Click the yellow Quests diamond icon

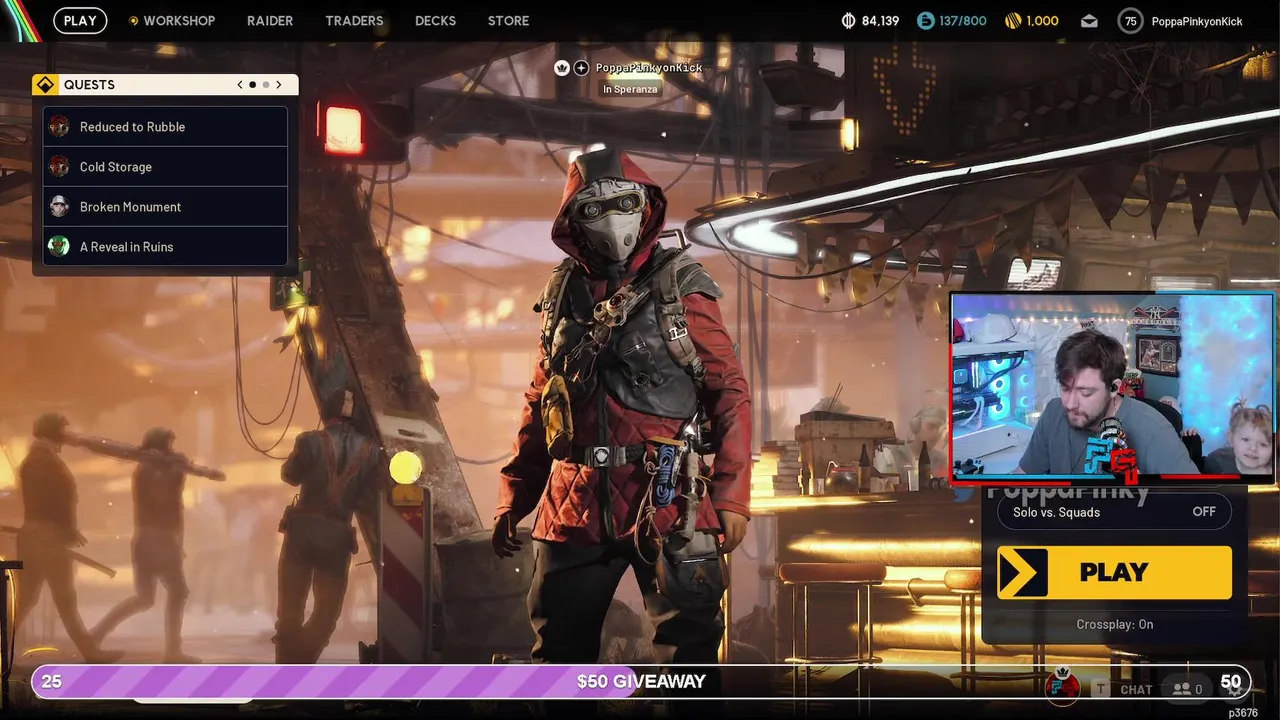pyautogui.click(x=44, y=85)
